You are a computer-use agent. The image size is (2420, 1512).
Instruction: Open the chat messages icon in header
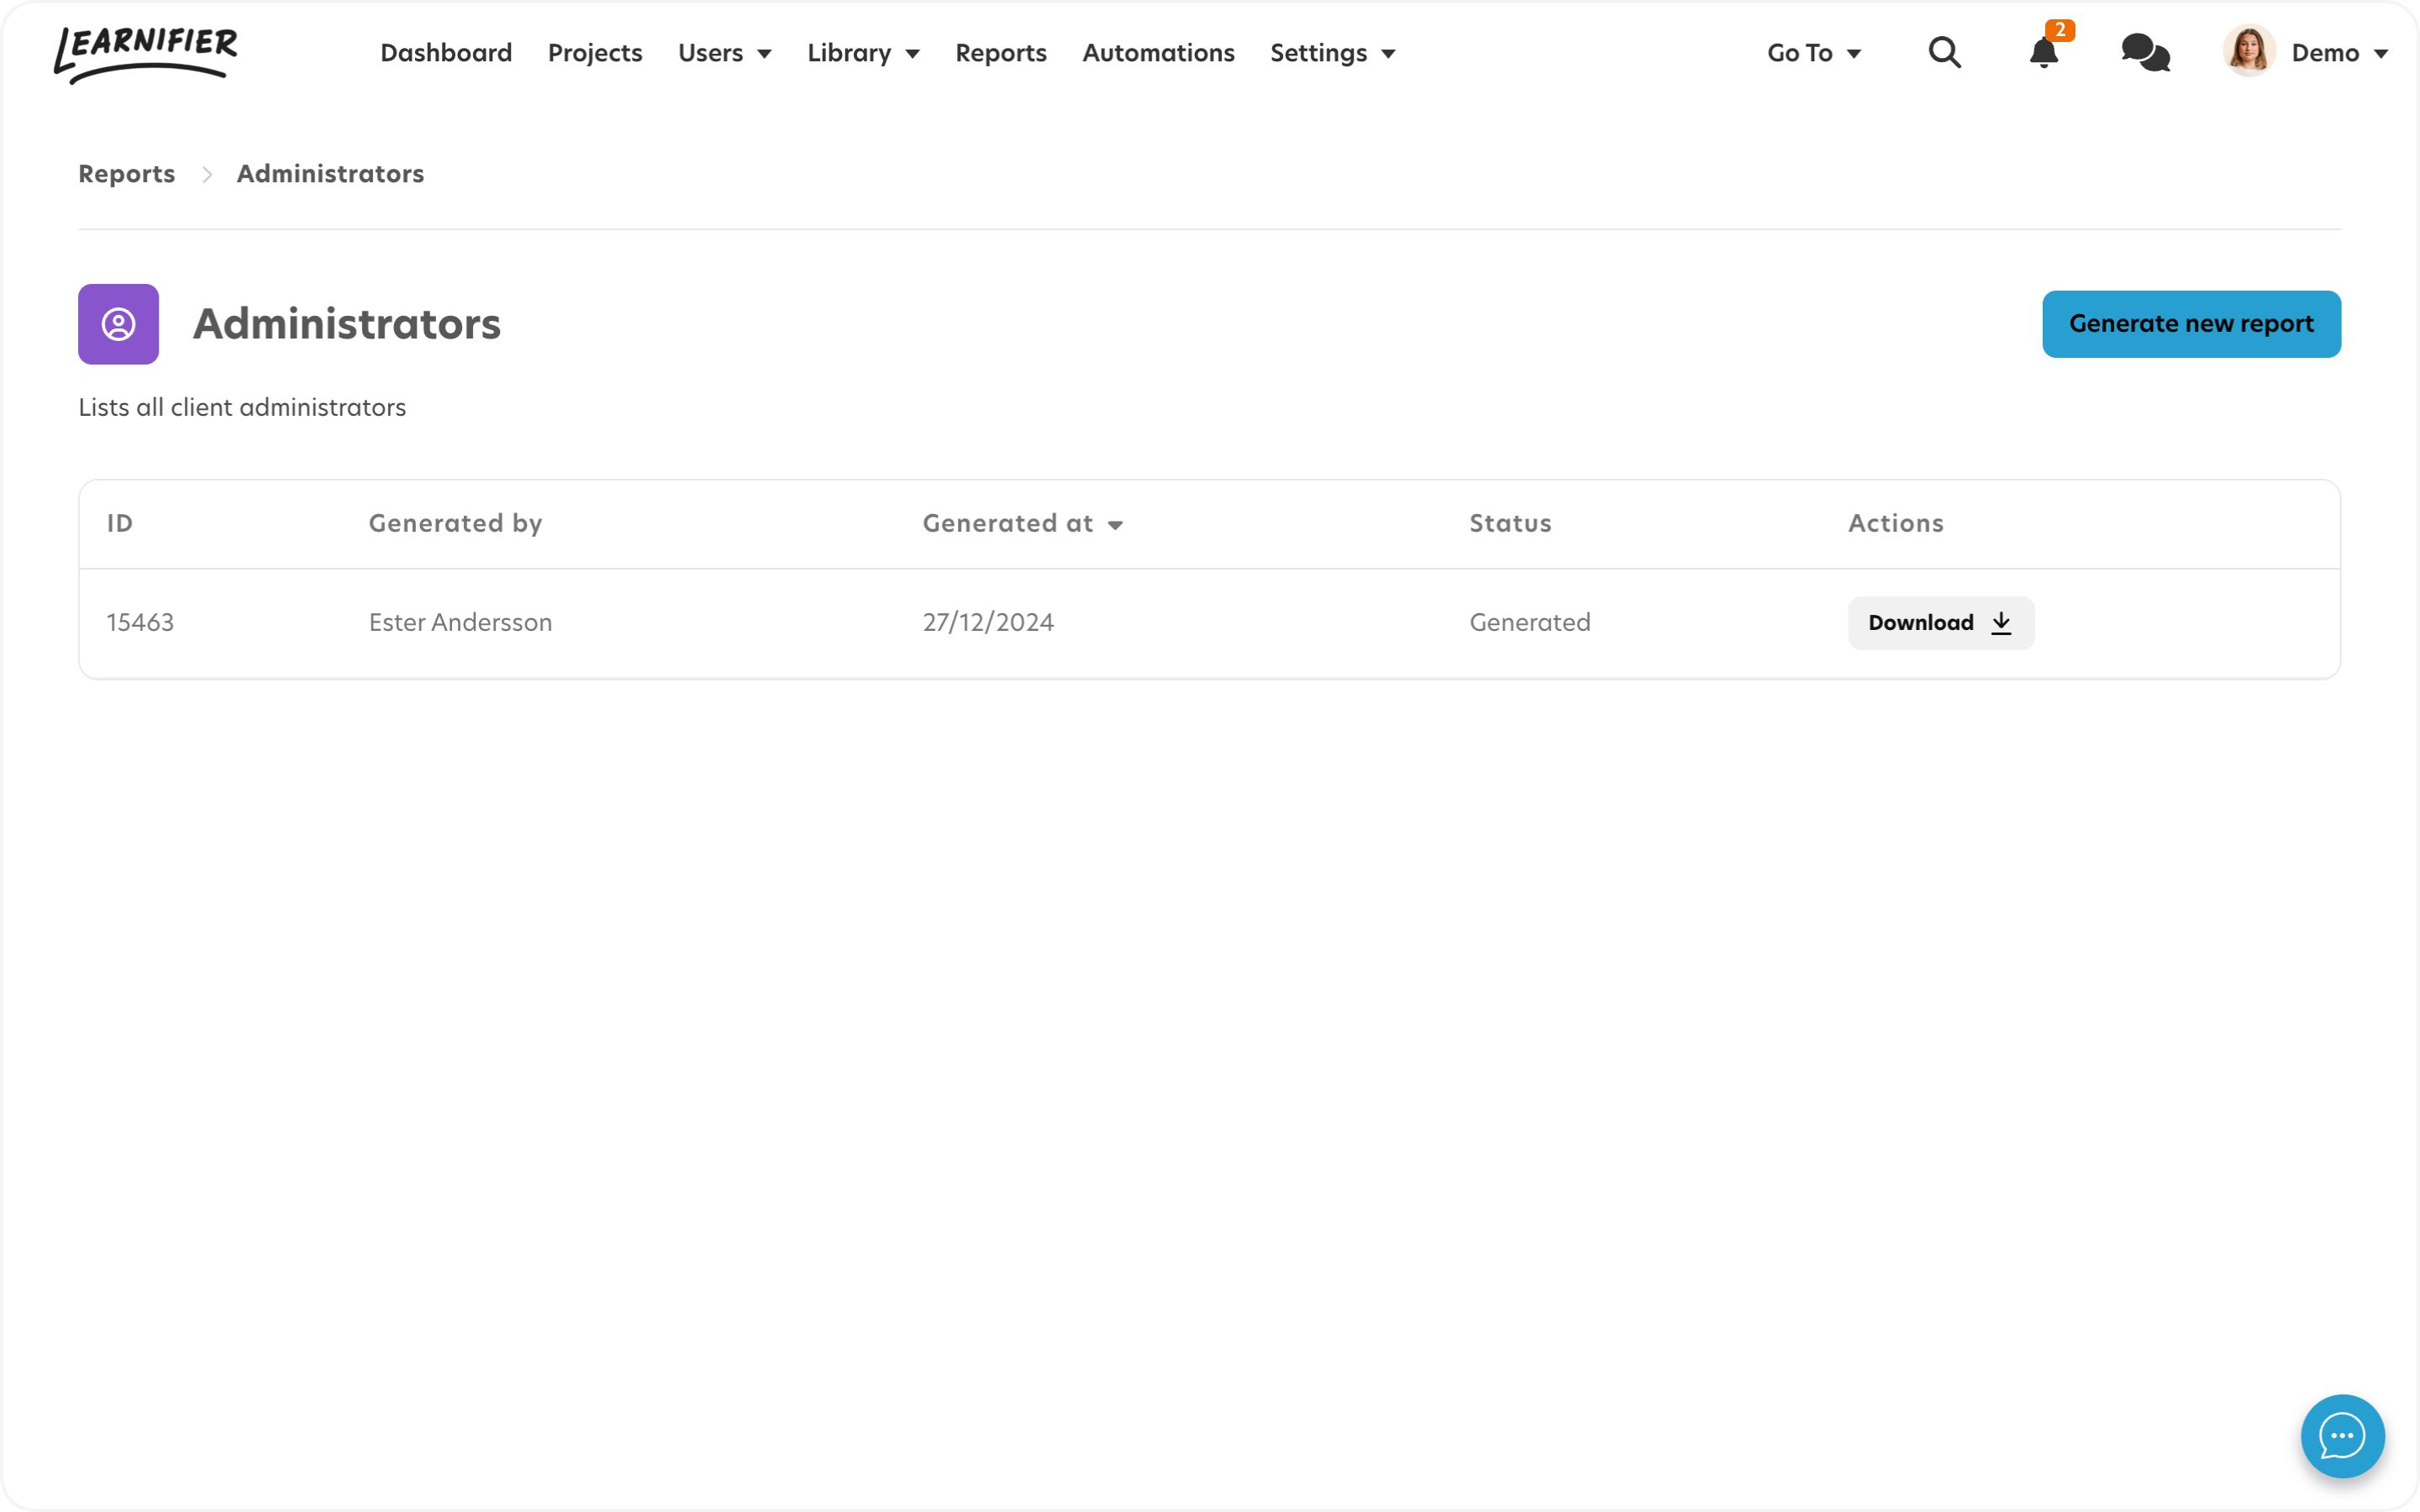2145,52
